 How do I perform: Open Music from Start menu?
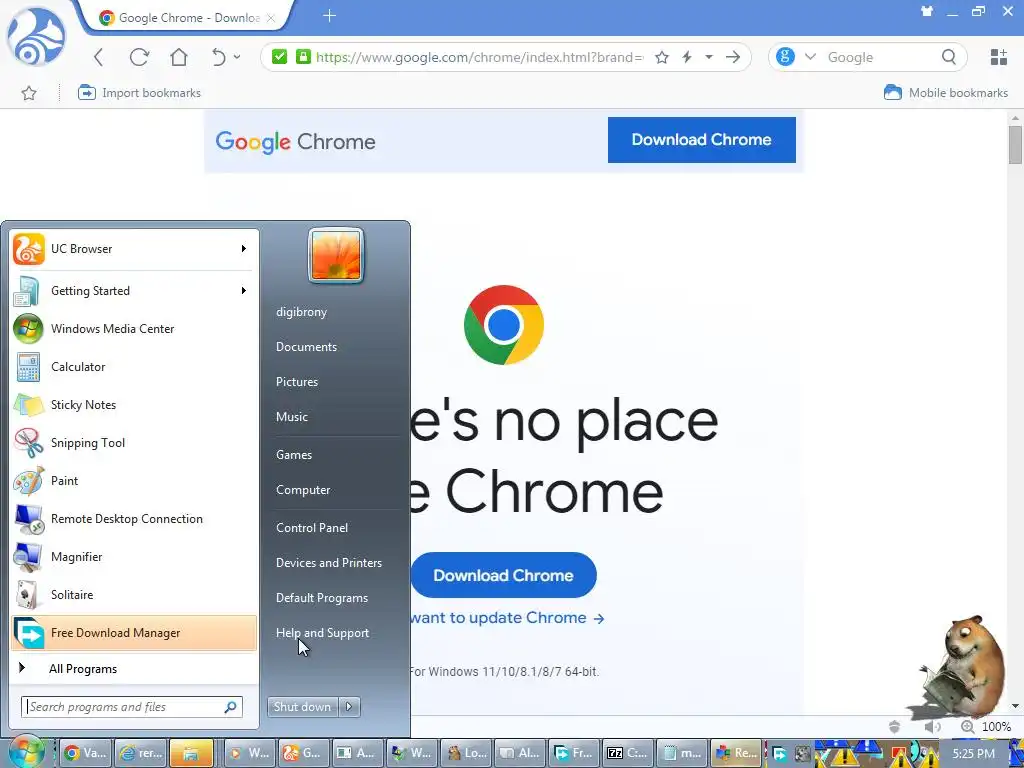point(291,417)
